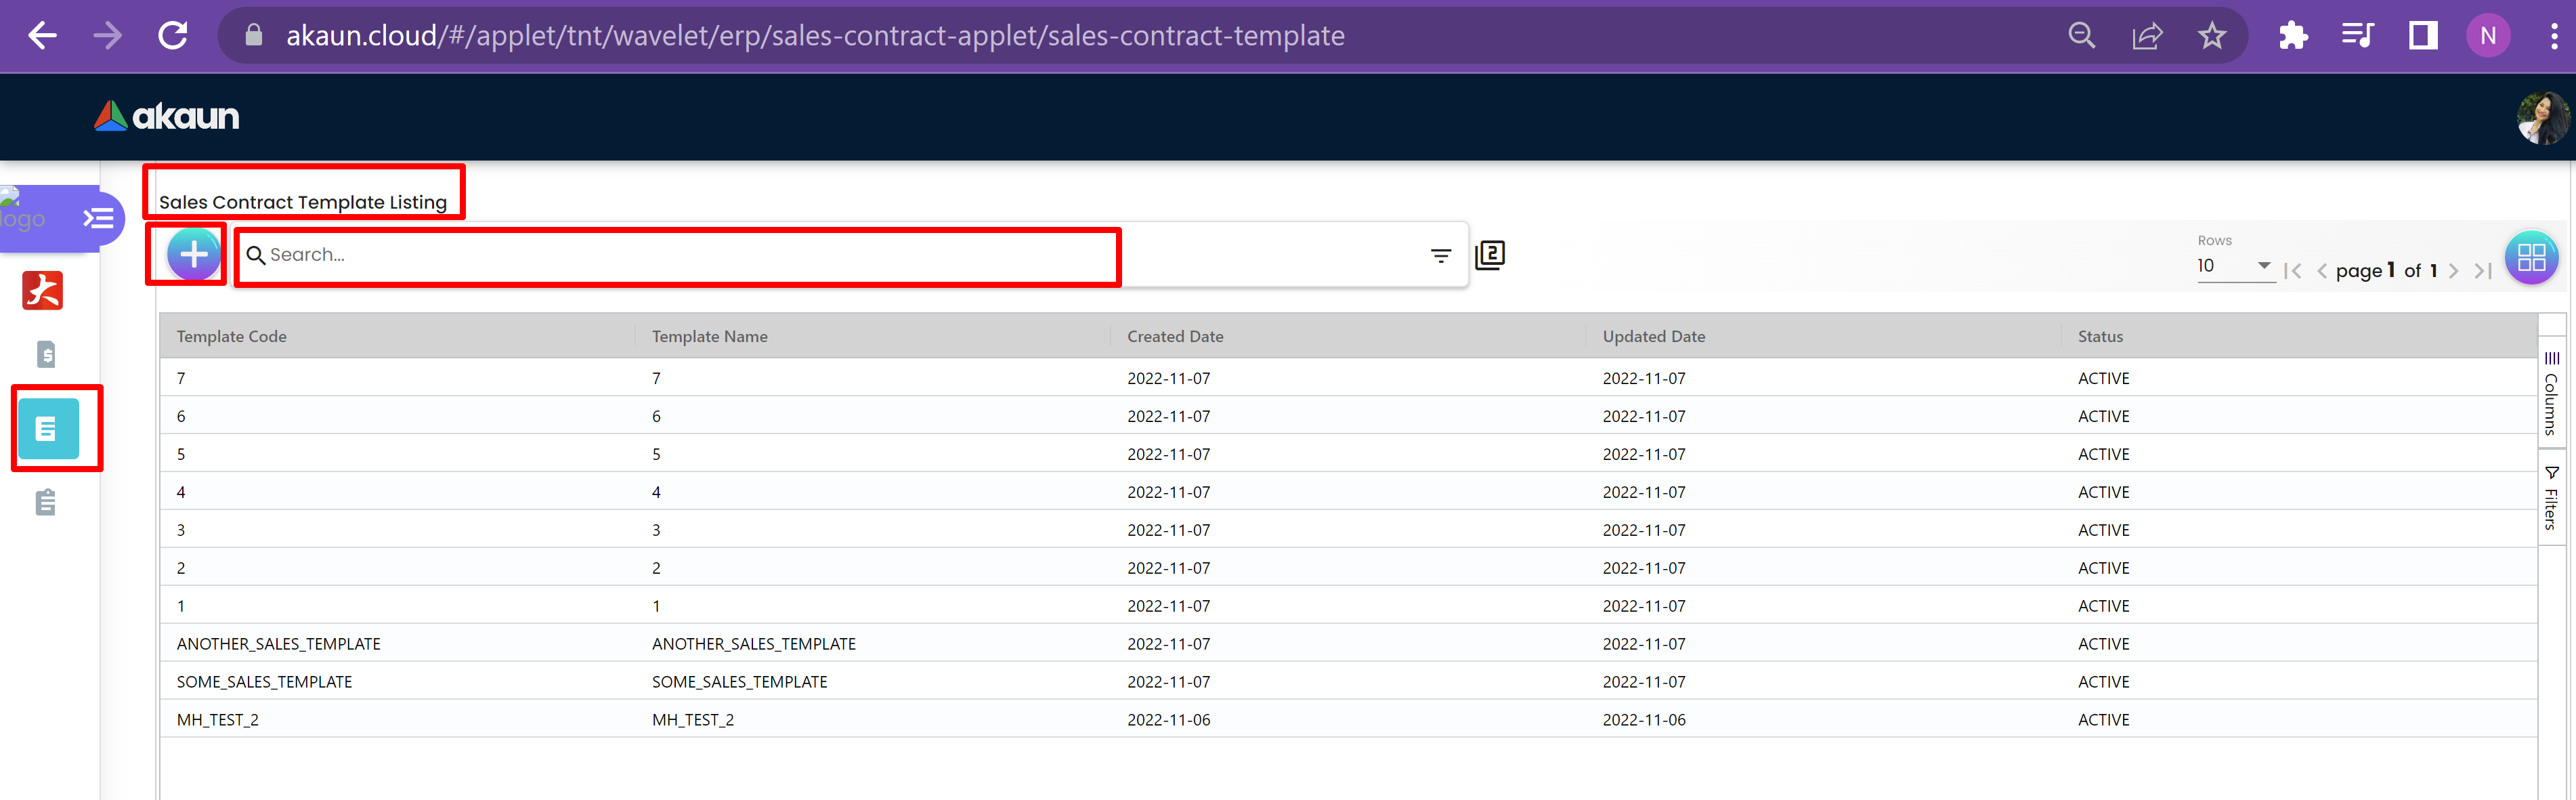Open the Filters side panel tab
Viewport: 2576px width, 800px height.
2551,498
